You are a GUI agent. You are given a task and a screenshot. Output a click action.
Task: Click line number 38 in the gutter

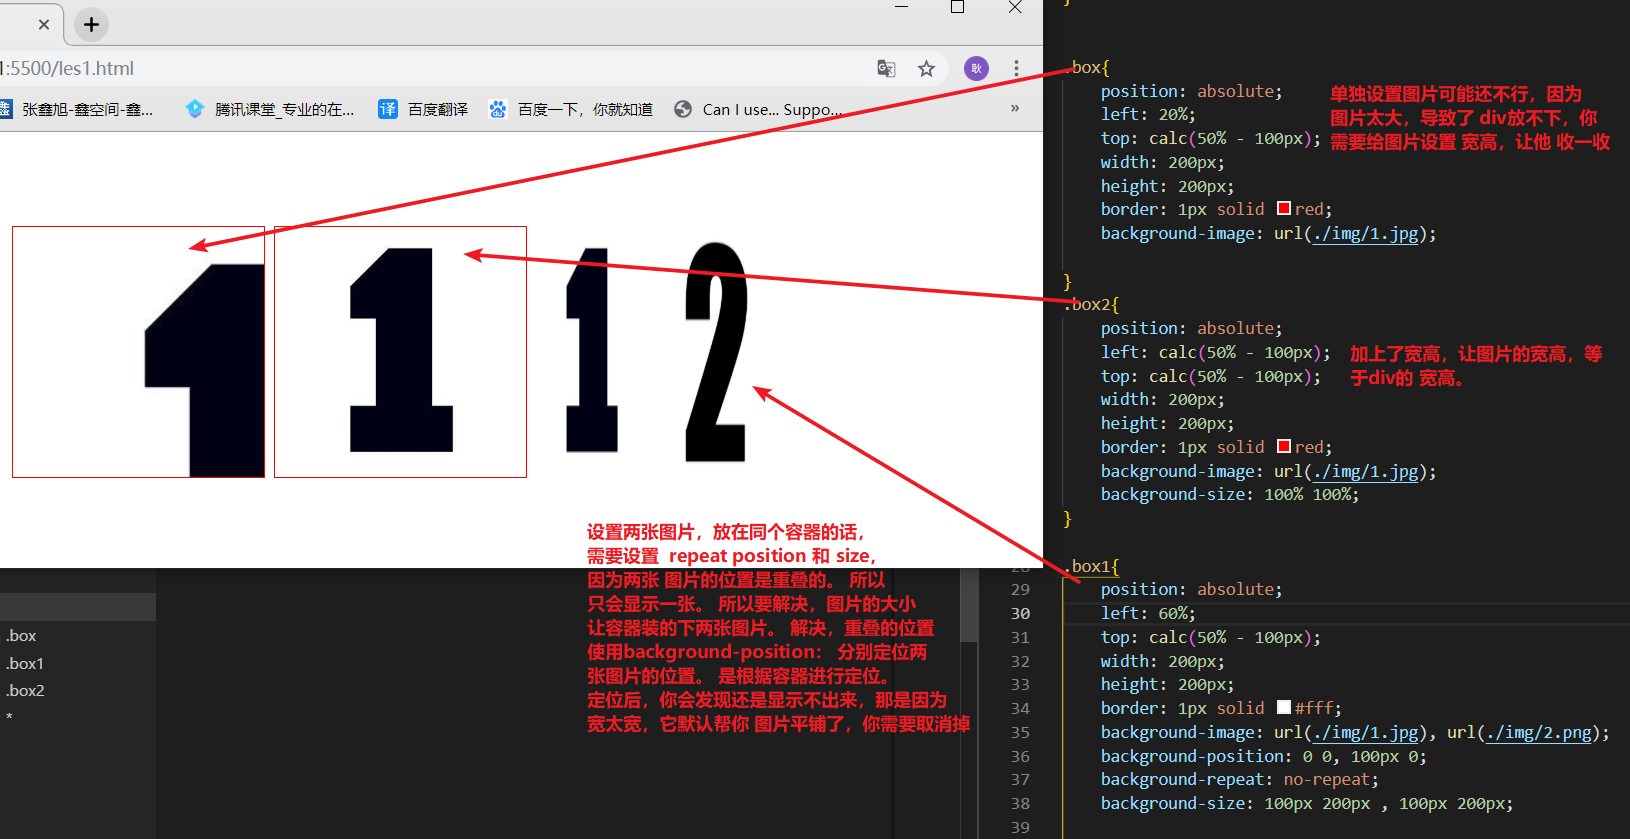click(x=1020, y=803)
